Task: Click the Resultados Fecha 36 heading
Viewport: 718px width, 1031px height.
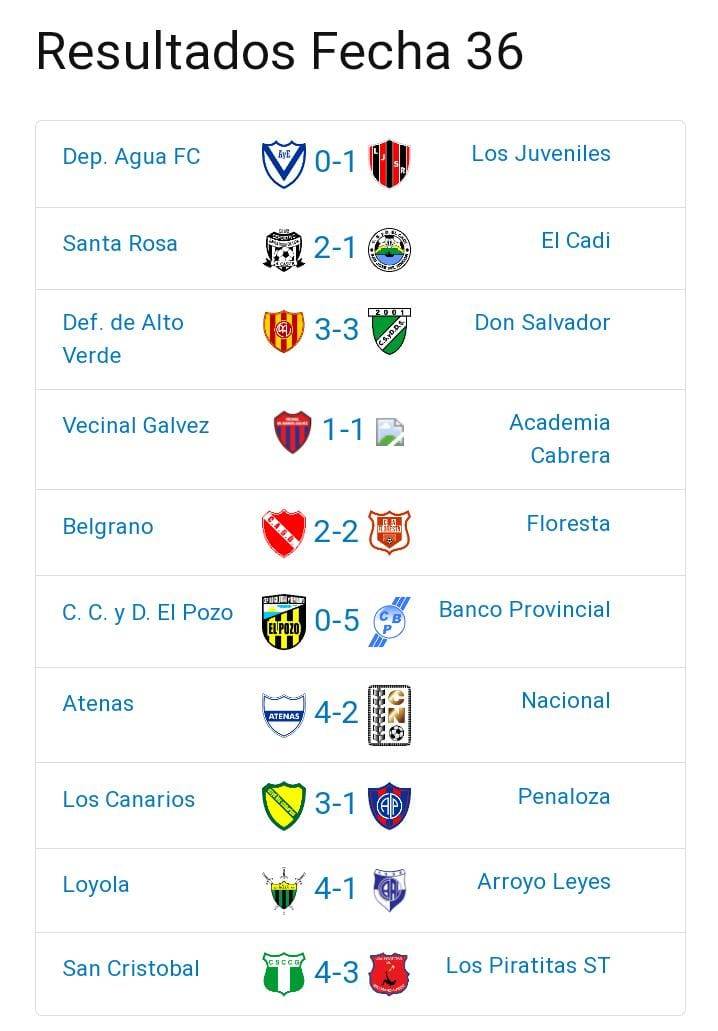Action: [280, 51]
